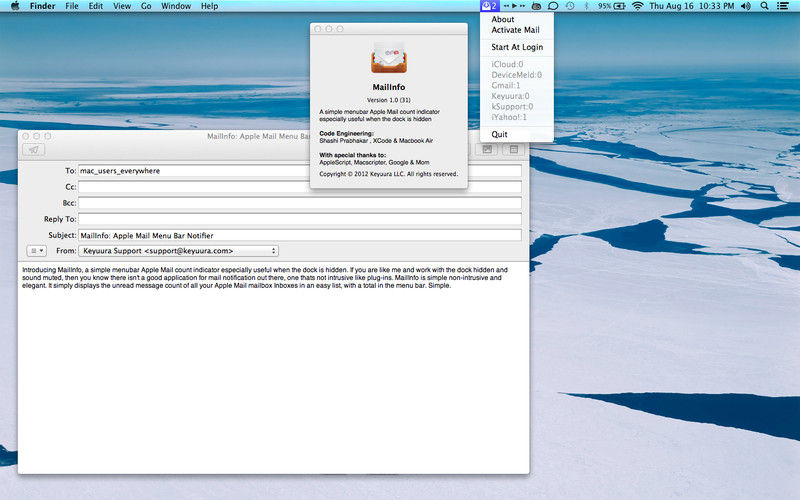Click the speech bubble menu bar icon
This screenshot has height=500, width=800.
pyautogui.click(x=553, y=6)
